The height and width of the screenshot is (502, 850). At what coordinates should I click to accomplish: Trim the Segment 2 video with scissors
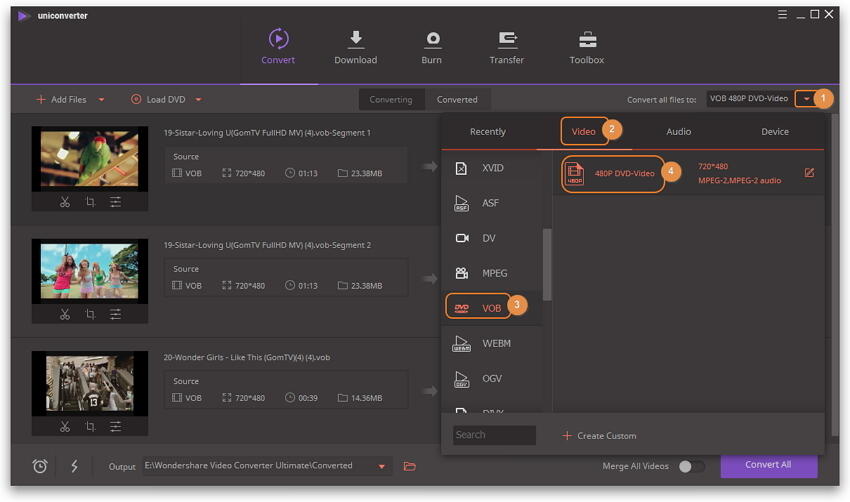(65, 314)
